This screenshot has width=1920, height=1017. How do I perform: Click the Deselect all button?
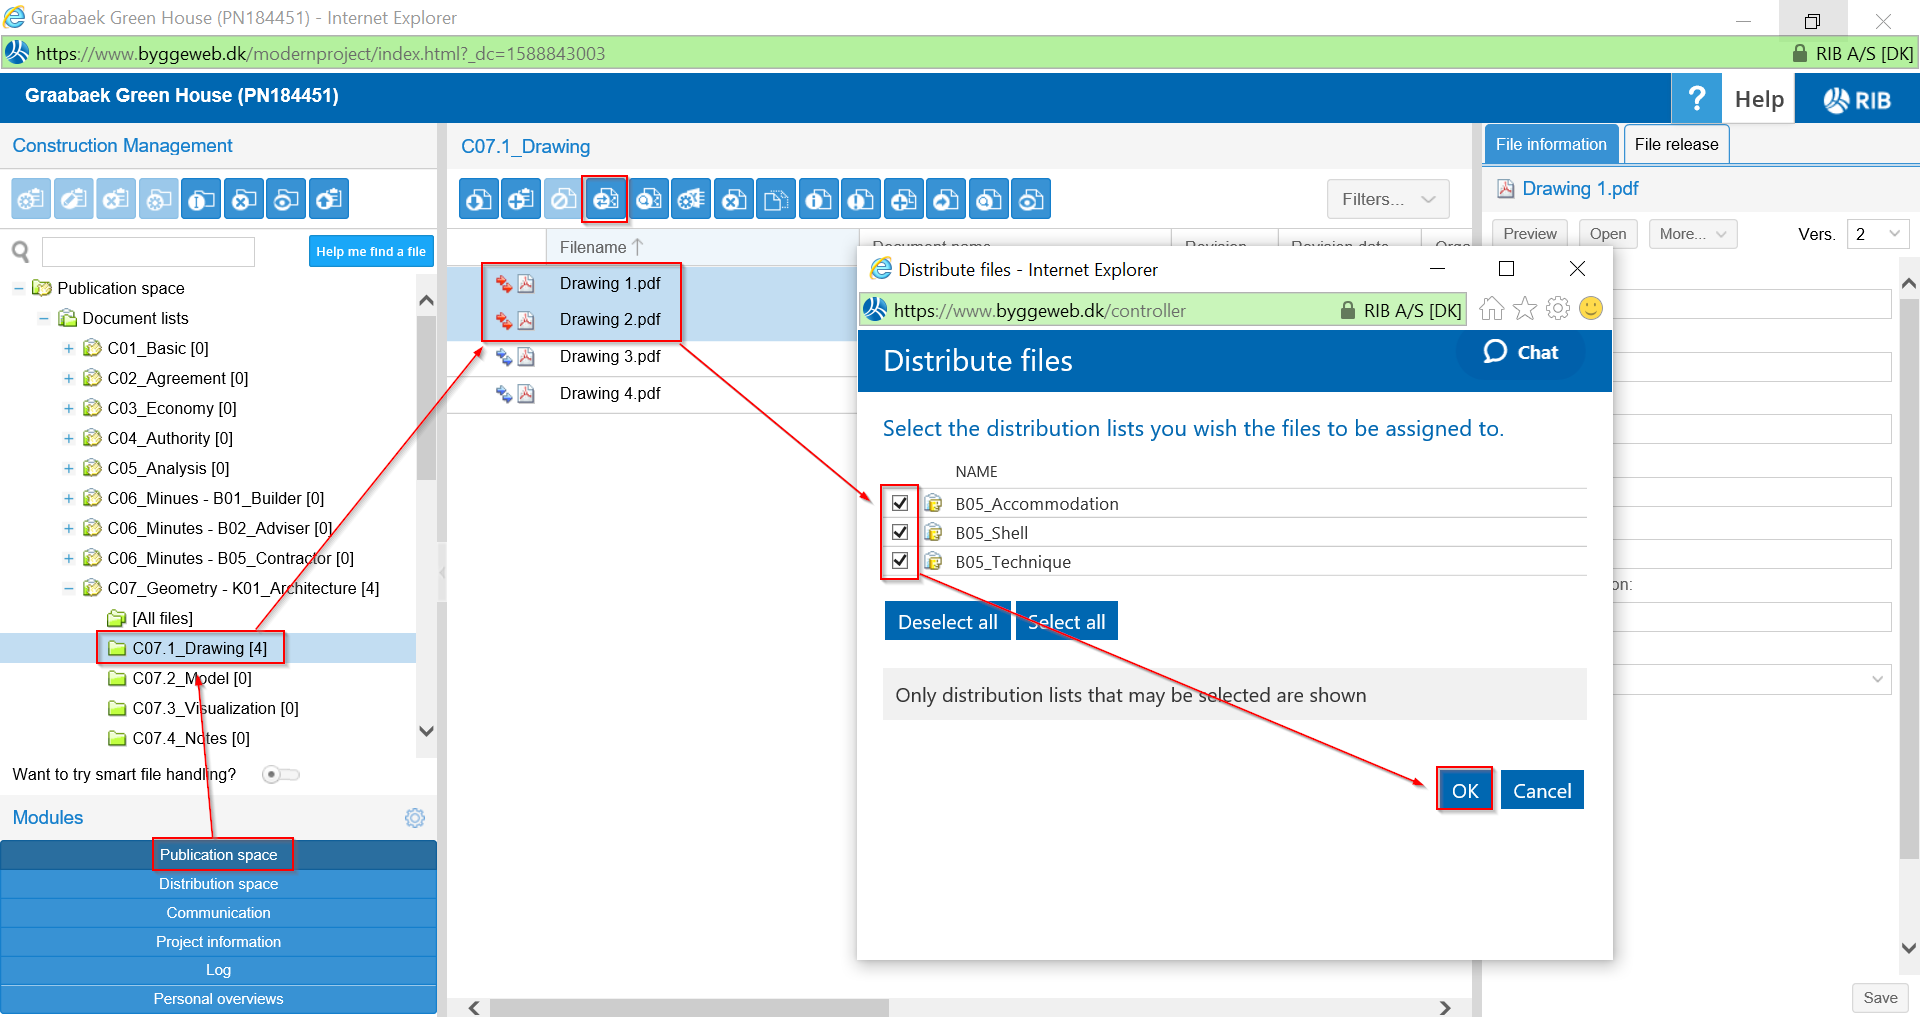947,622
